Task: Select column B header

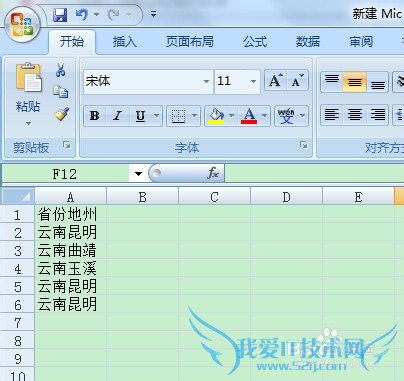Action: (143, 197)
